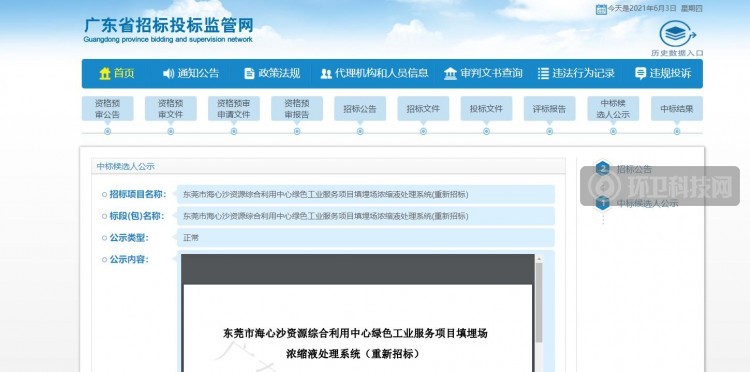The image size is (750, 372).
Task: Select the 资格预审文件 stage tab
Action: point(171,109)
